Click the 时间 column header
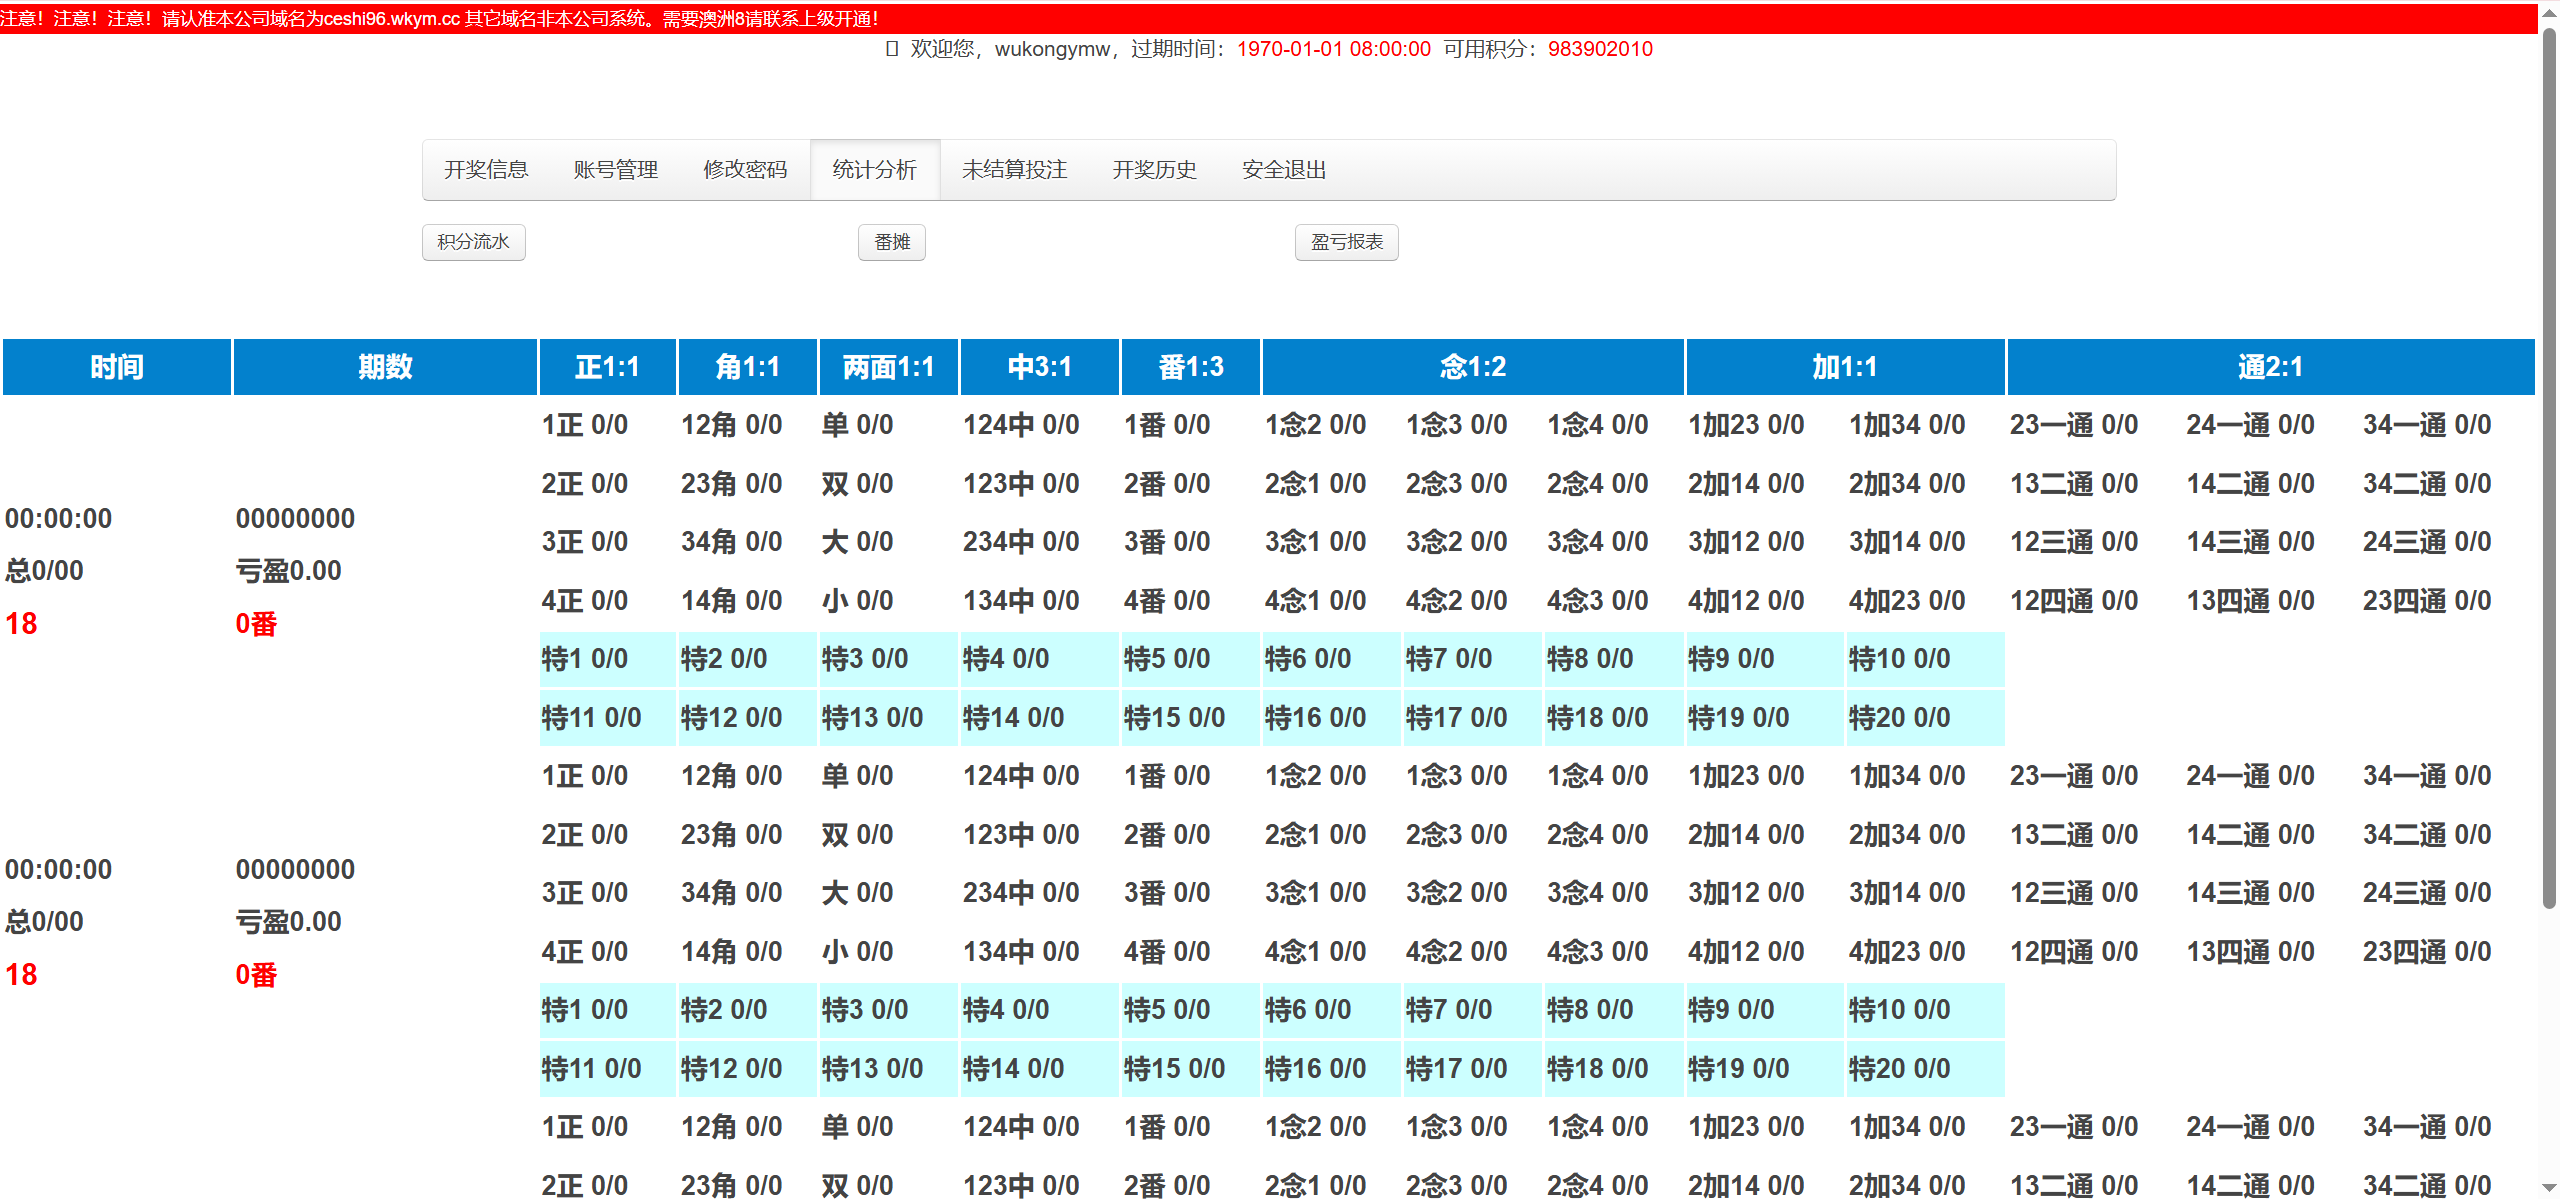 tap(117, 367)
